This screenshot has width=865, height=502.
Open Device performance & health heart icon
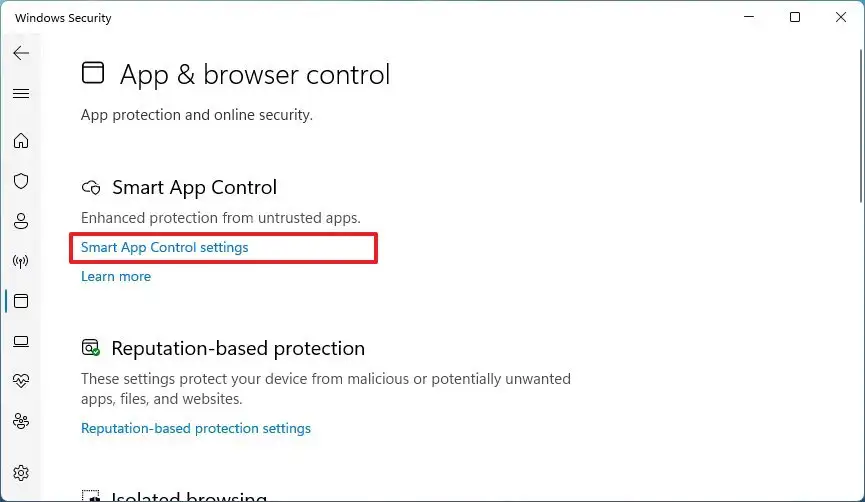[21, 381]
